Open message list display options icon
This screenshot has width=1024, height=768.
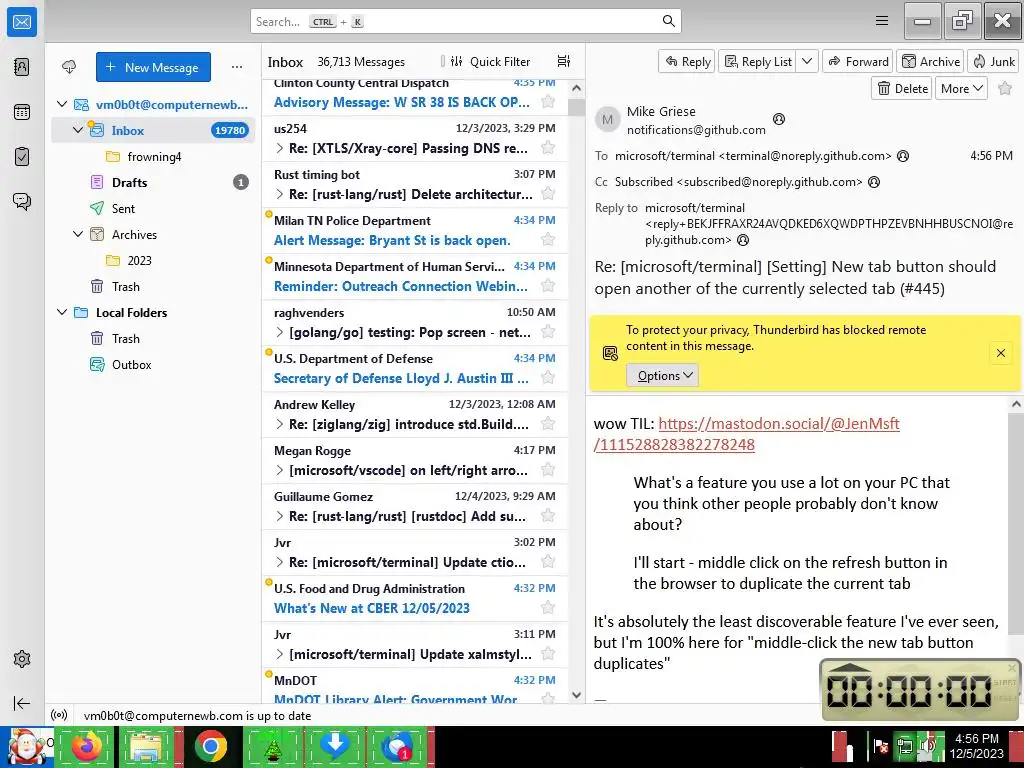click(564, 61)
